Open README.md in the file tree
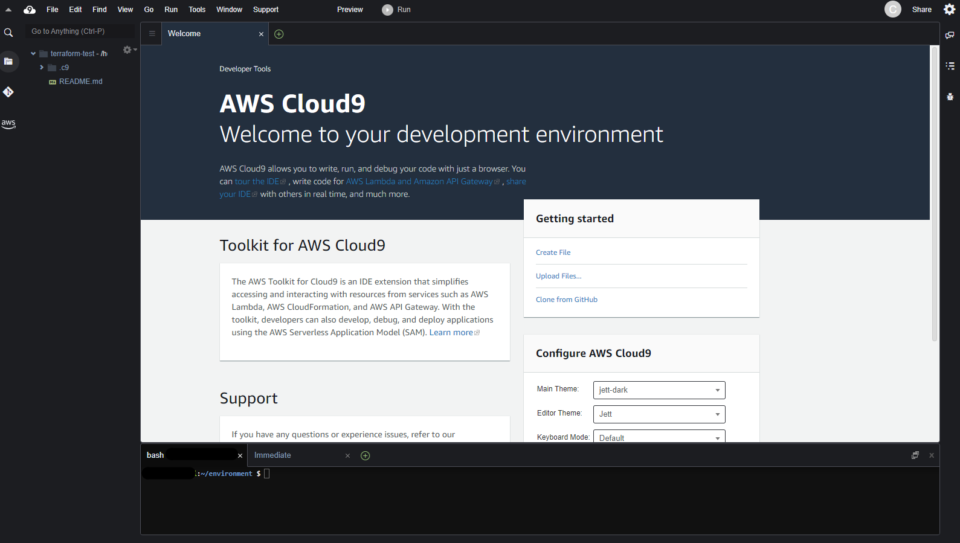The image size is (960, 543). pyautogui.click(x=80, y=81)
